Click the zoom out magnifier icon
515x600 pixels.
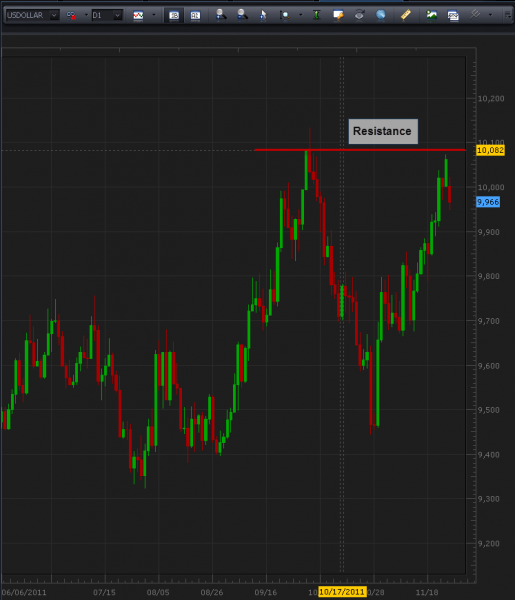242,15
